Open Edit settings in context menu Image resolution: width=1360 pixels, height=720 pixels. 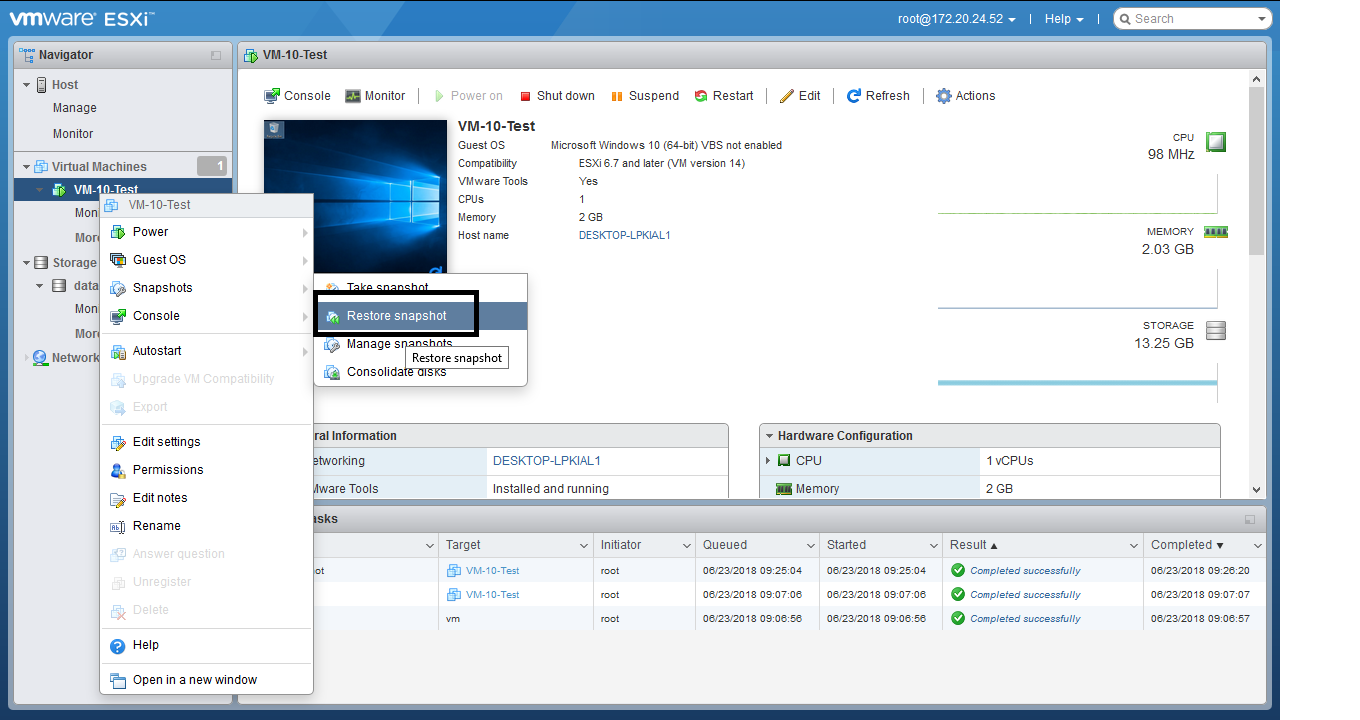coord(166,442)
